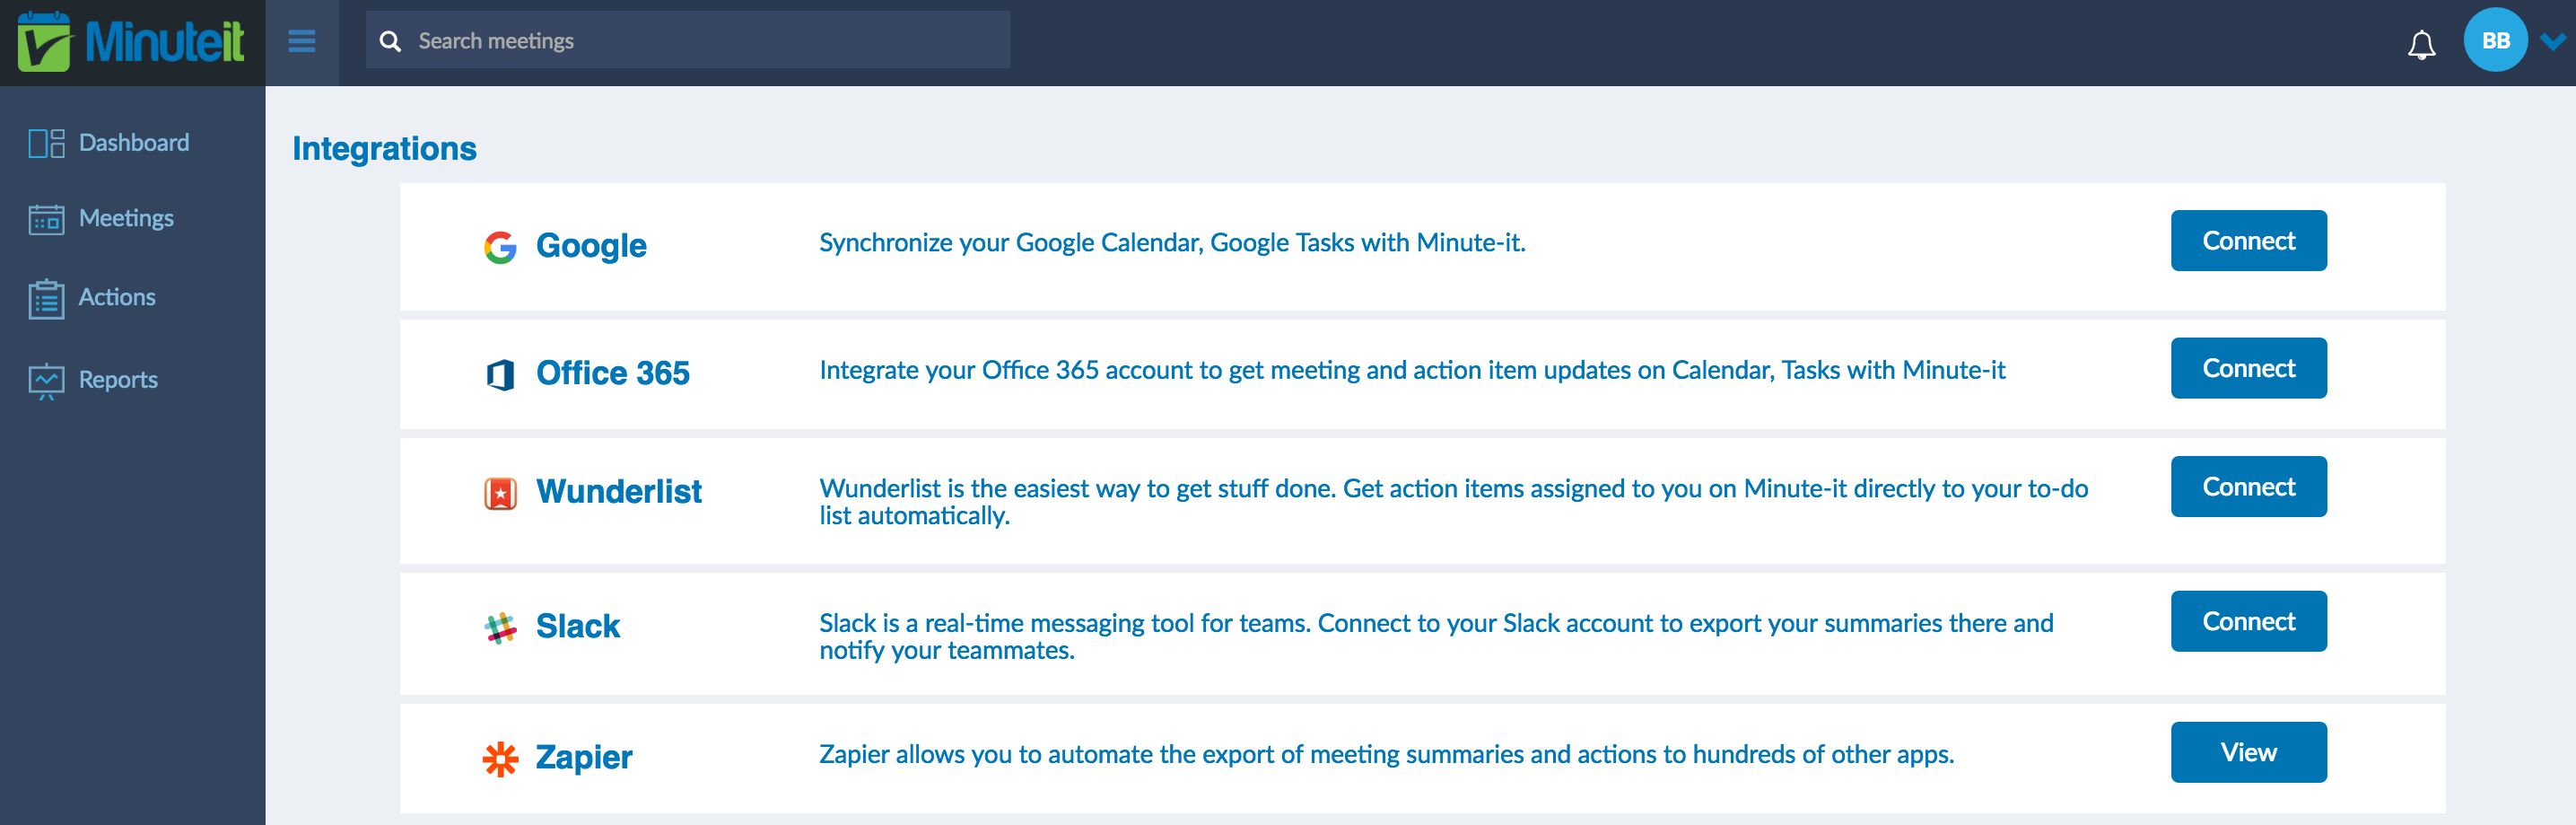The height and width of the screenshot is (825, 2576).
Task: Connect the Office 365 integration
Action: 2248,369
